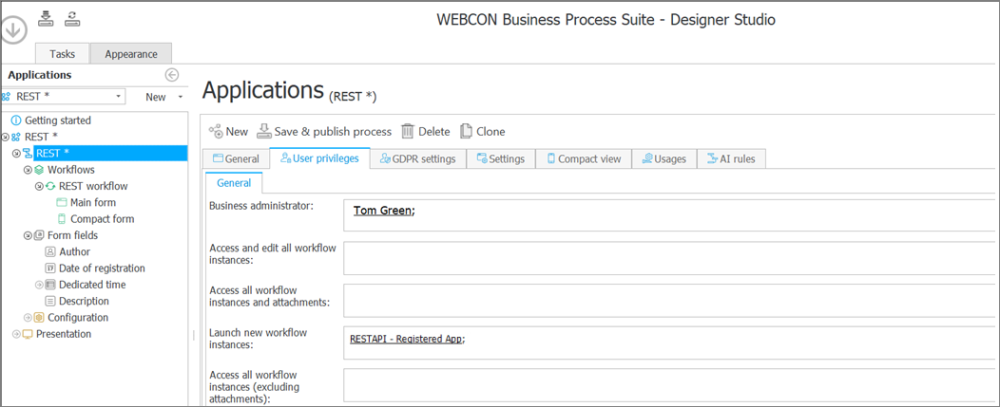Viewport: 1000px width, 407px height.
Task: Expand the Presentation tree node
Action: click(16, 334)
